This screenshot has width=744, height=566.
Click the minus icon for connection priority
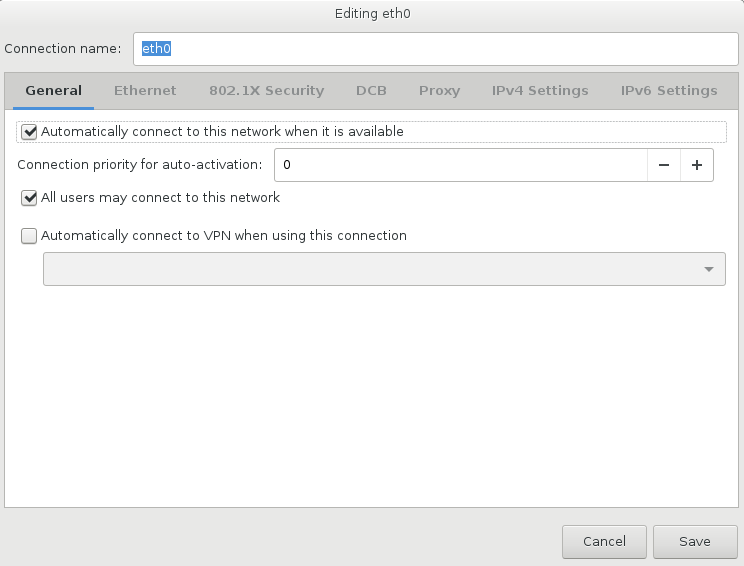point(664,165)
